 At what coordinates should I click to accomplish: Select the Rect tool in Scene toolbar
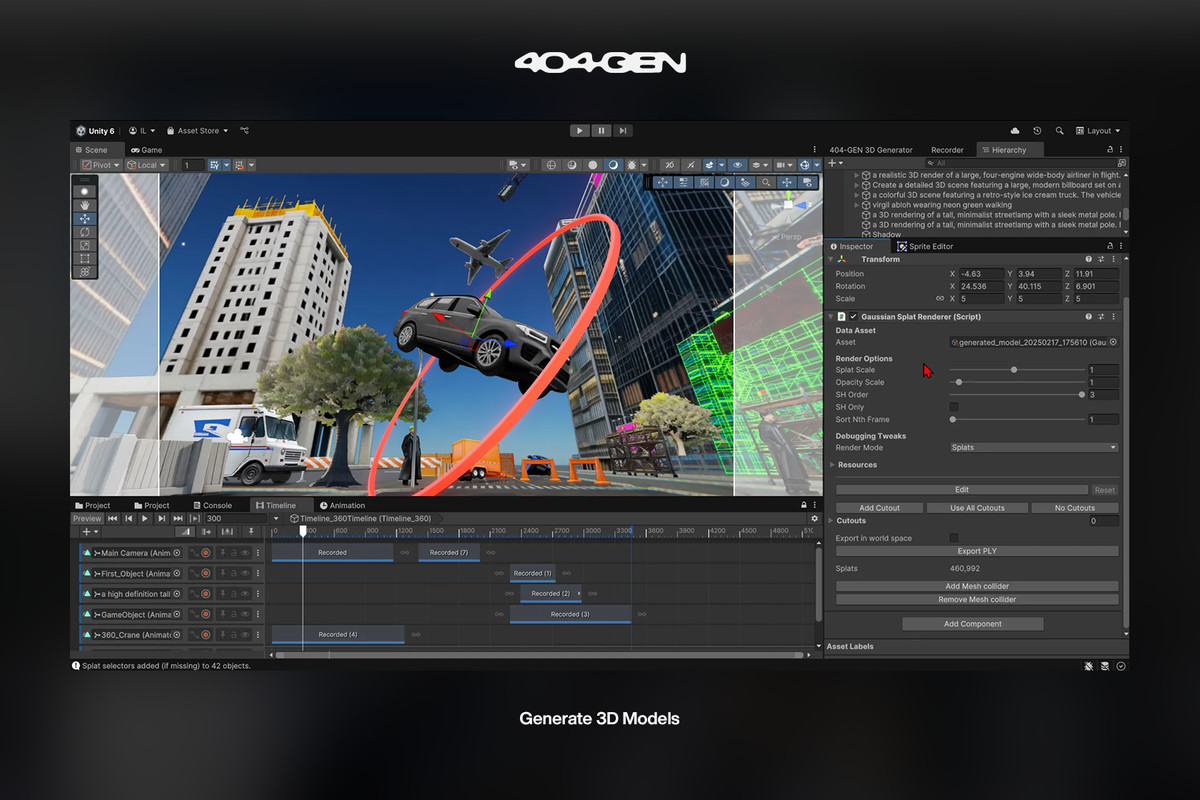pyautogui.click(x=85, y=258)
